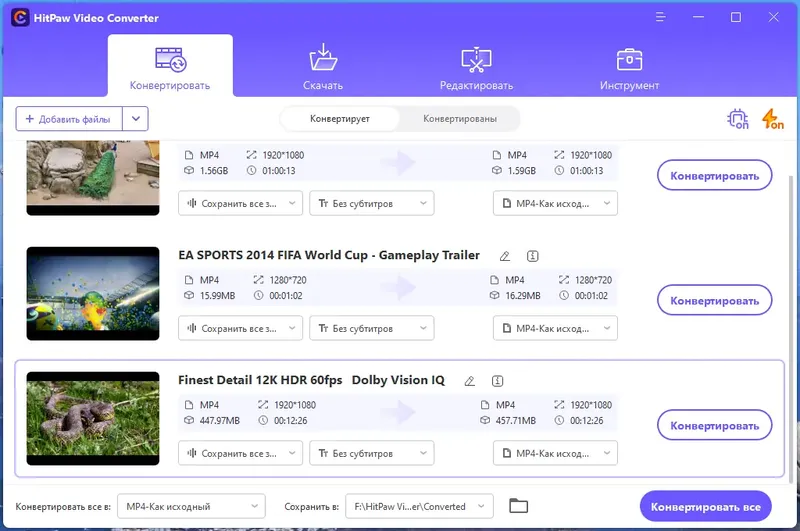Click the Finest Detail 12K HDR 60fps title
Screen dimensions: 800x531
pos(311,380)
